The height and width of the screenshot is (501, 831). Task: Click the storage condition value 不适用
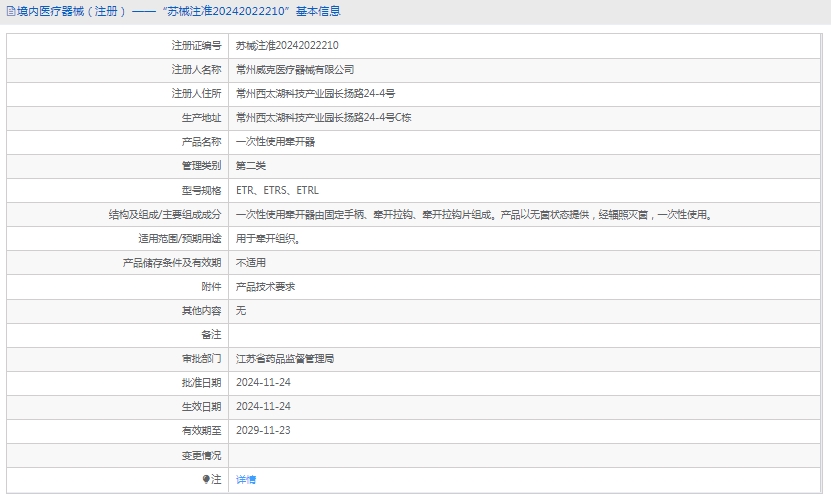[x=251, y=263]
